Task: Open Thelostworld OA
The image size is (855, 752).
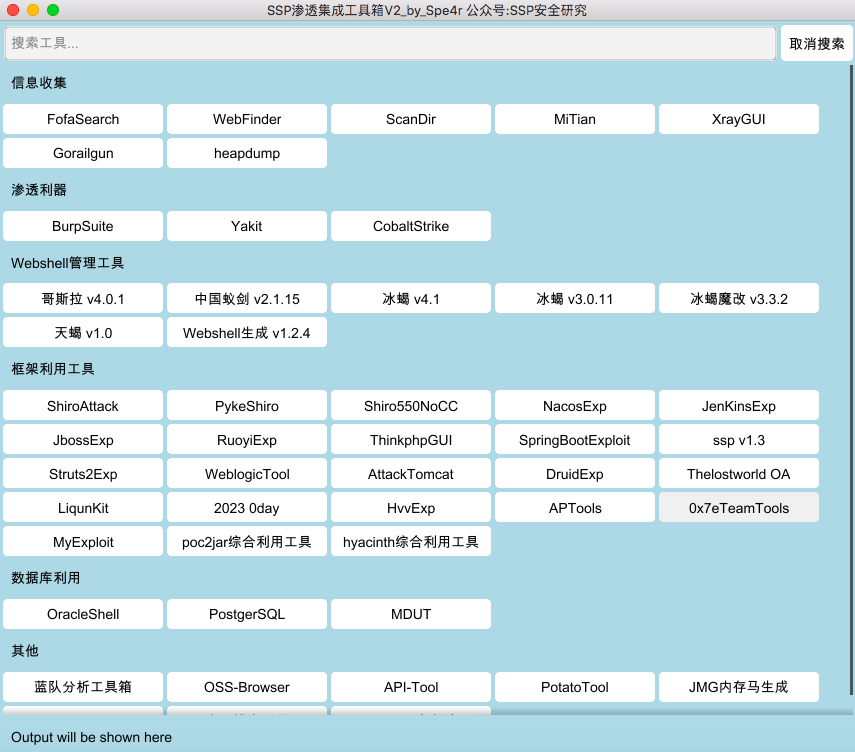Action: pos(739,473)
